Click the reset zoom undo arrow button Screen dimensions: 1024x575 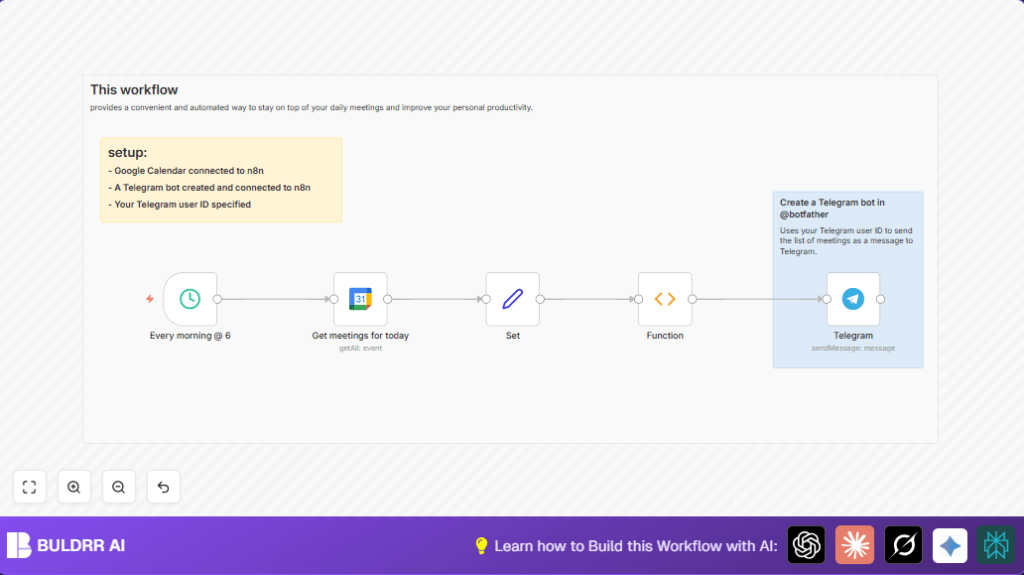163,487
